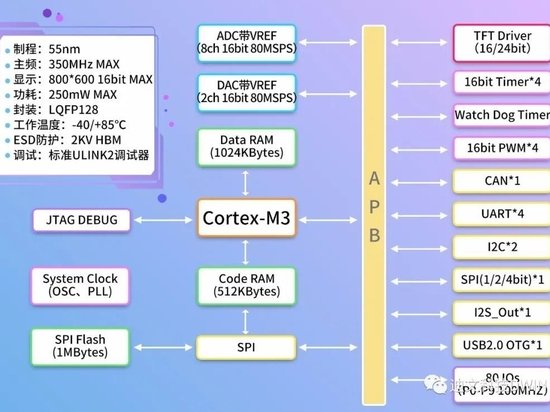Click the arrow between SPI Flash and SPI
This screenshot has height=412, width=550.
163,347
